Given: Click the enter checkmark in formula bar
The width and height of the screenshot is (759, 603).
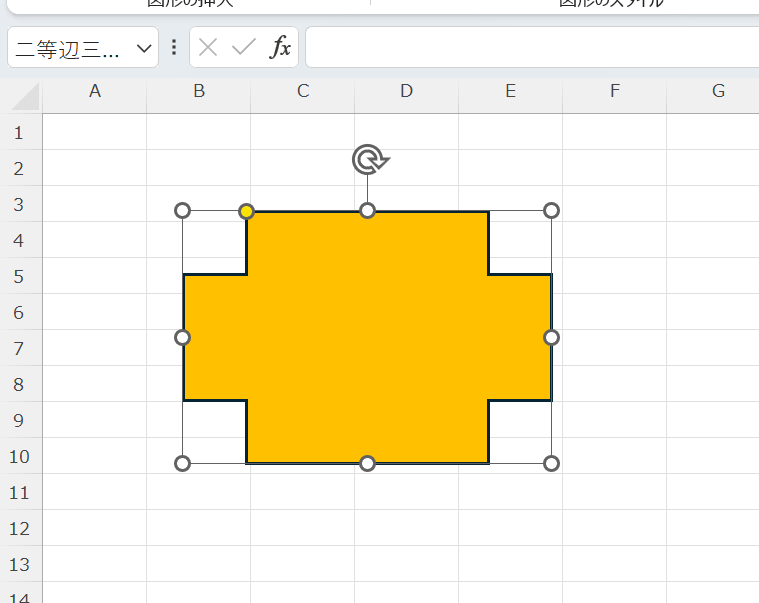Looking at the screenshot, I should point(244,47).
